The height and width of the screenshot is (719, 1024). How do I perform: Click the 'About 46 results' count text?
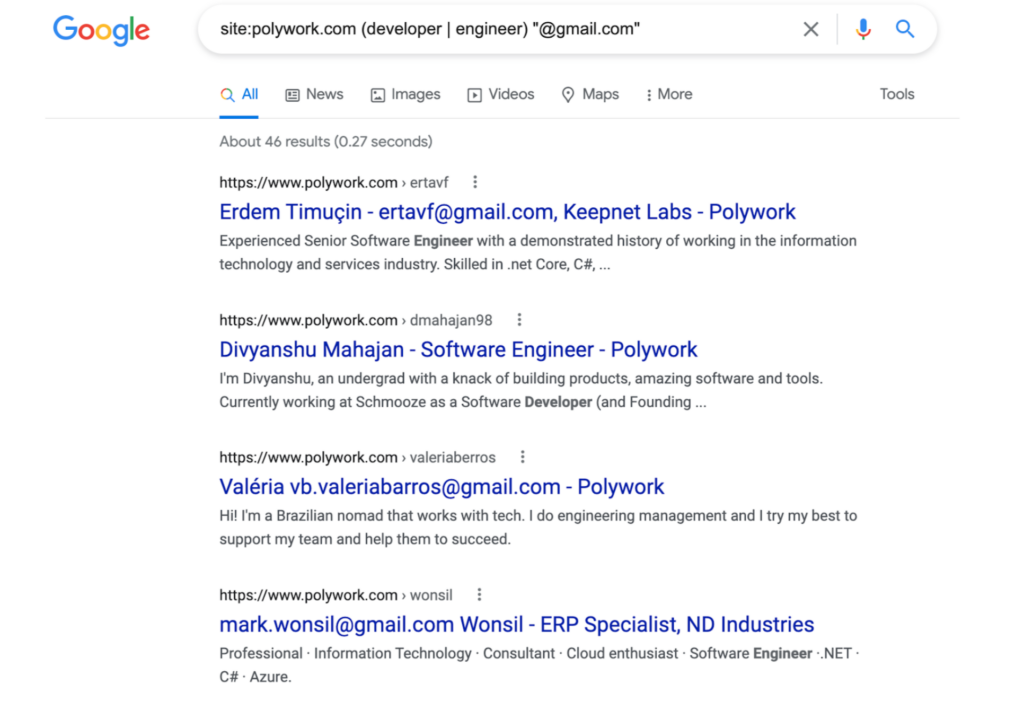[x=326, y=142]
